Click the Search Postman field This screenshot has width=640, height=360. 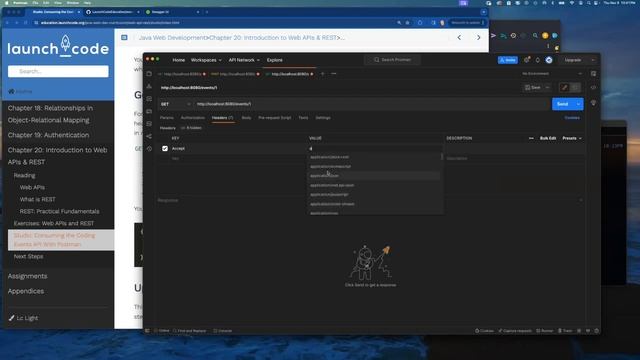point(392,60)
